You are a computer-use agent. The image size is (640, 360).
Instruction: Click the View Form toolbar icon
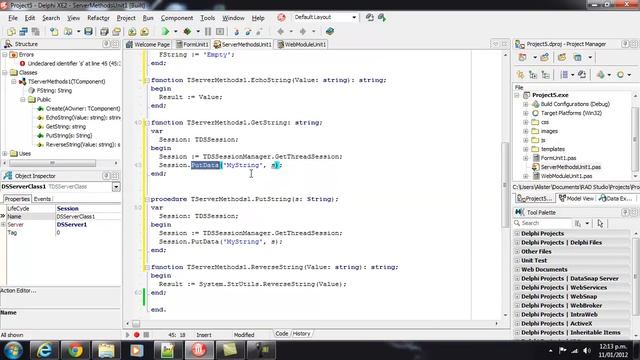[23, 31]
